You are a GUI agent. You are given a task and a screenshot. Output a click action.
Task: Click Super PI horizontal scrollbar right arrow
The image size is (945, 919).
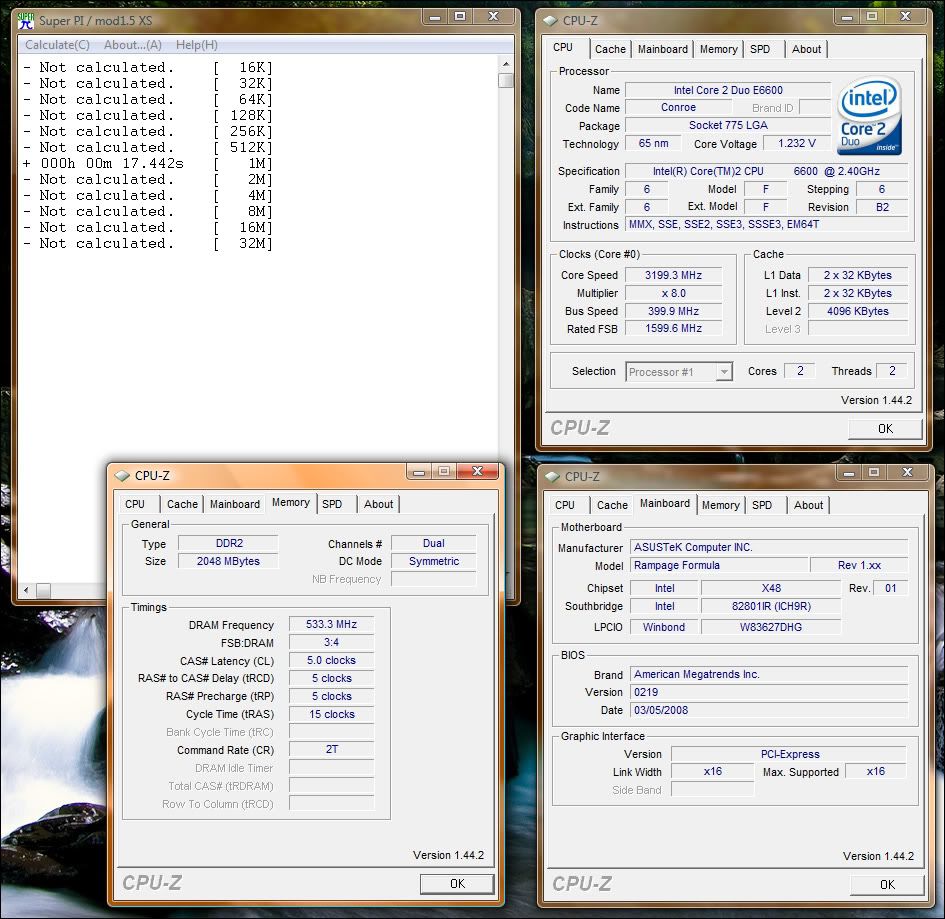click(491, 590)
